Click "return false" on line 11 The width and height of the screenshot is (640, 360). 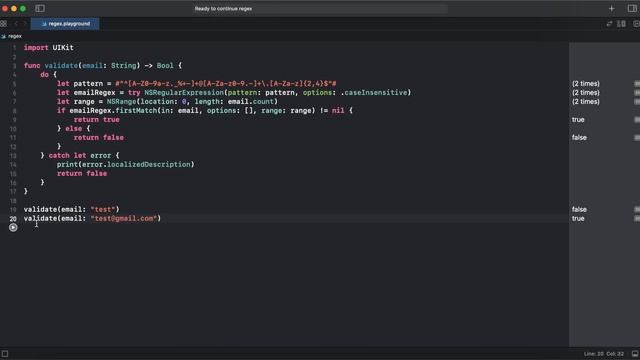point(99,138)
